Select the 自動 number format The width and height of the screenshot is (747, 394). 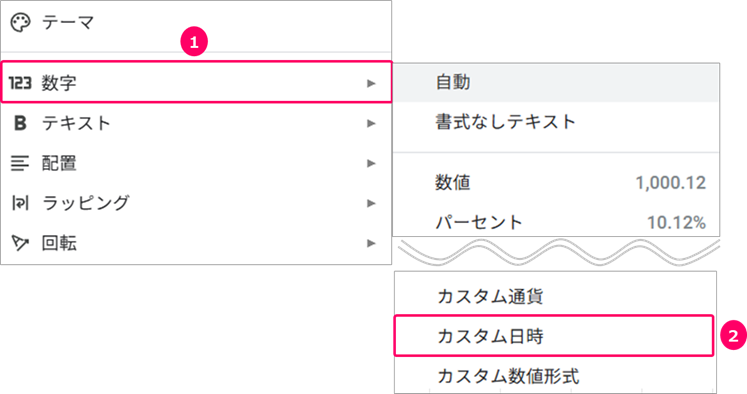click(x=556, y=82)
